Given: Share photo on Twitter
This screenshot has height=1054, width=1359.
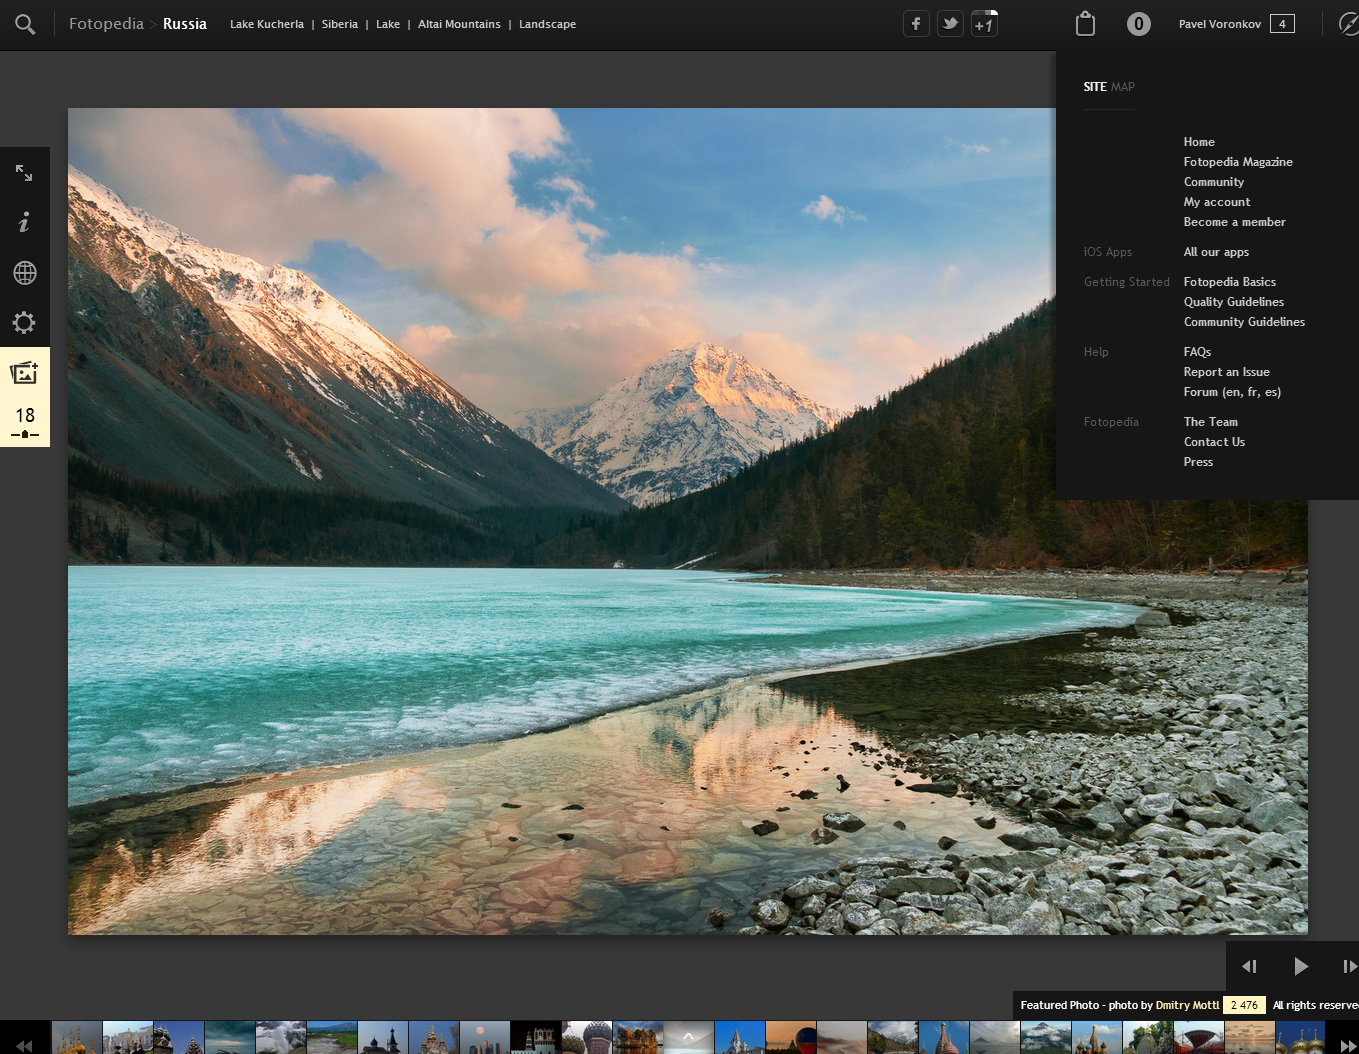Looking at the screenshot, I should [x=950, y=24].
